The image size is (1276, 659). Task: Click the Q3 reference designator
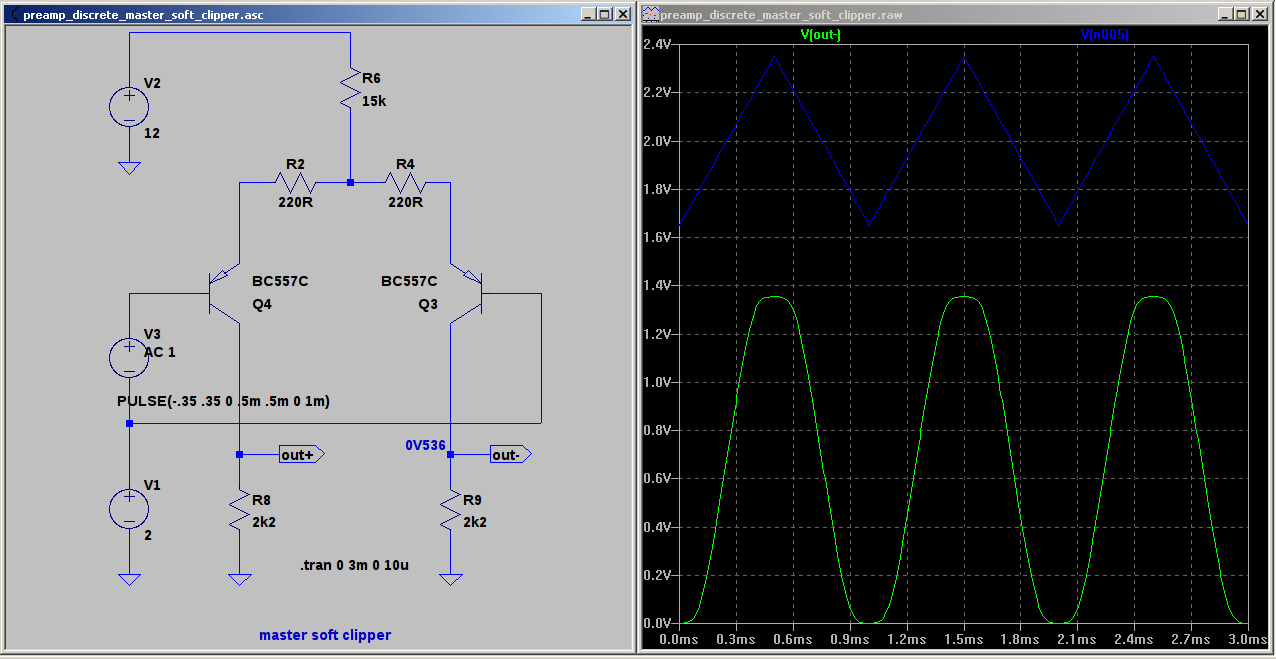[428, 305]
